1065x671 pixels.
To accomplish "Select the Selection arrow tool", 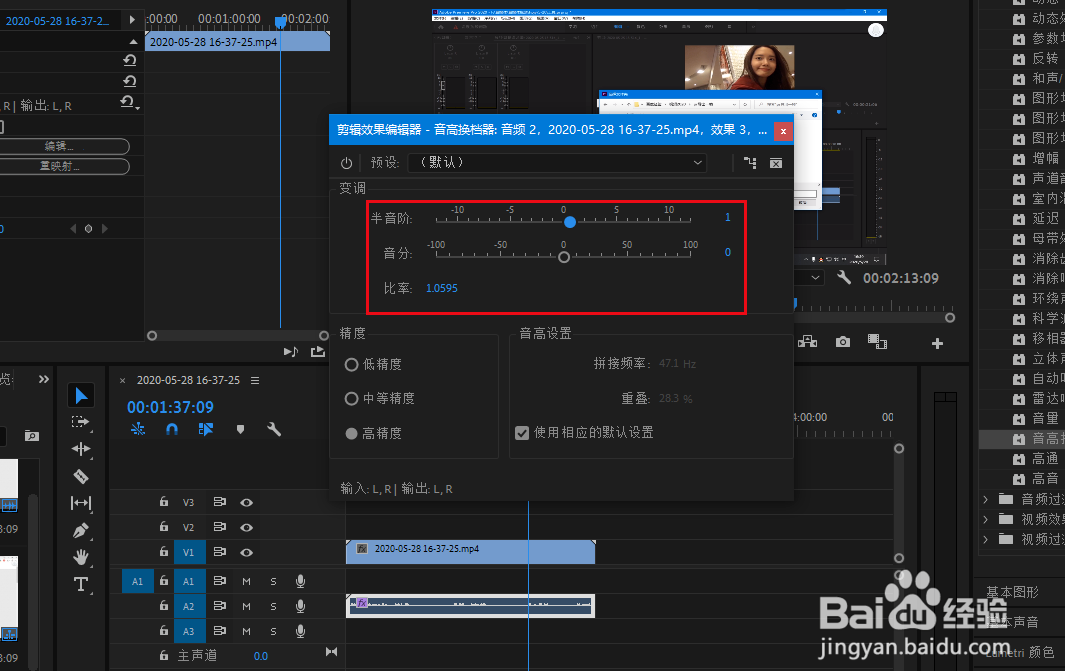I will [81, 395].
